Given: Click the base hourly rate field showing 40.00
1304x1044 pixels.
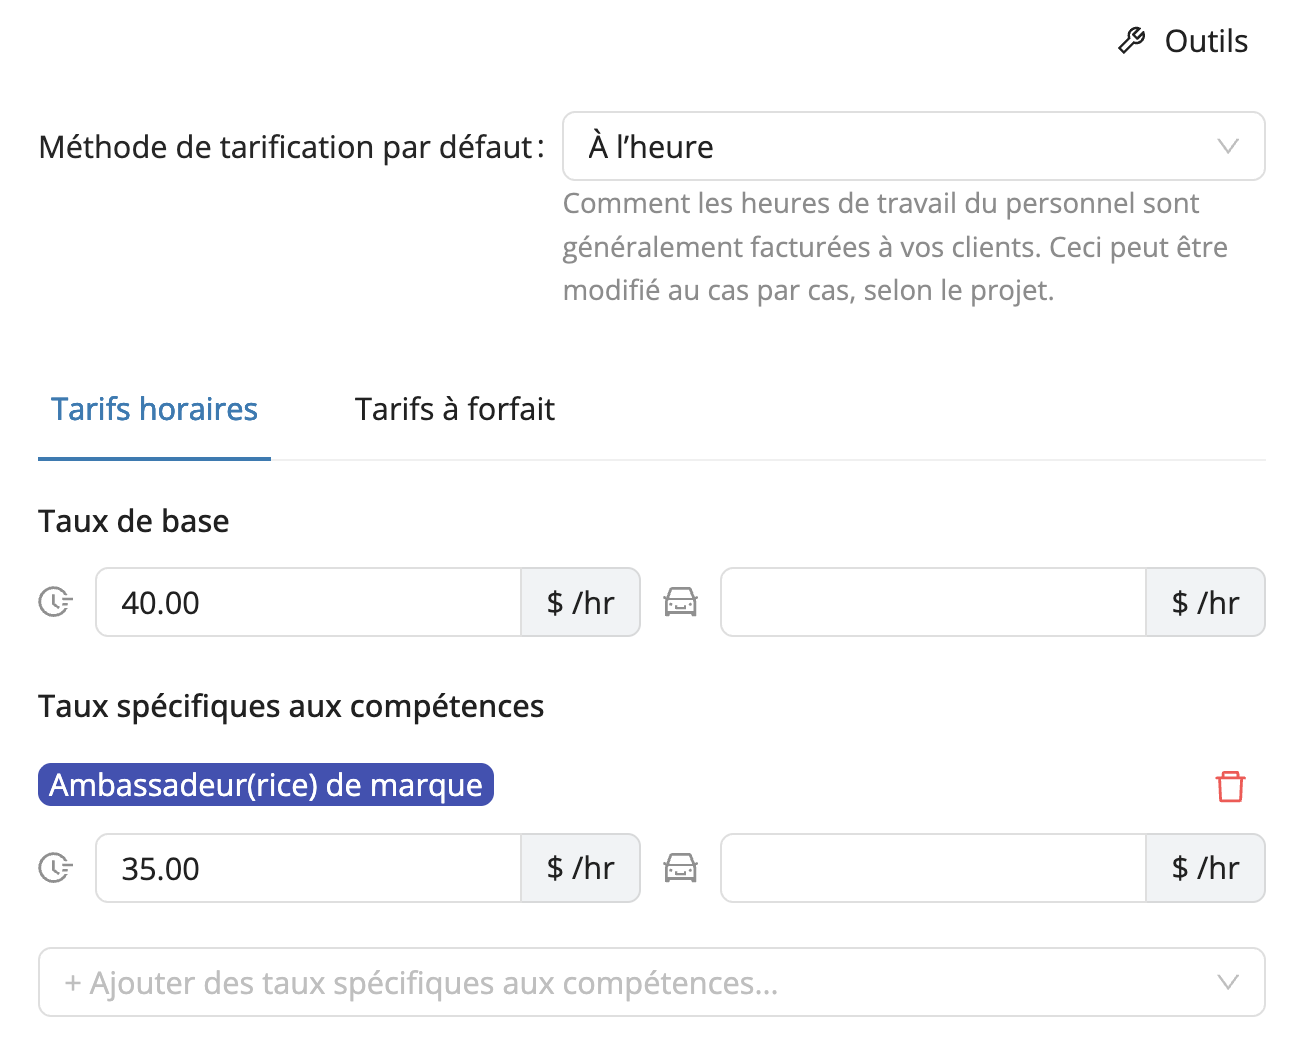Looking at the screenshot, I should 308,602.
